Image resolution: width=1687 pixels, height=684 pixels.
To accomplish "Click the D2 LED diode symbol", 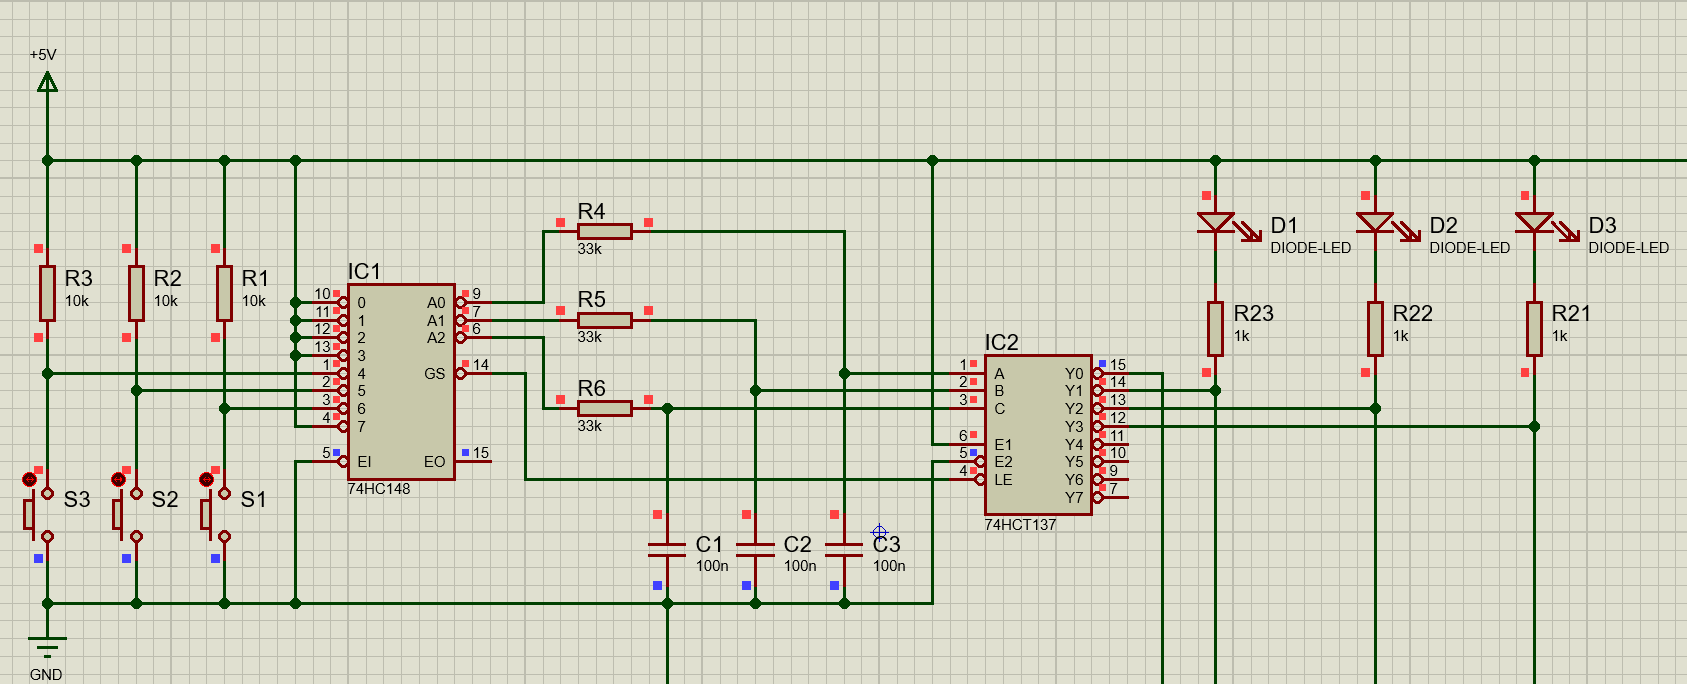I will tap(1375, 223).
